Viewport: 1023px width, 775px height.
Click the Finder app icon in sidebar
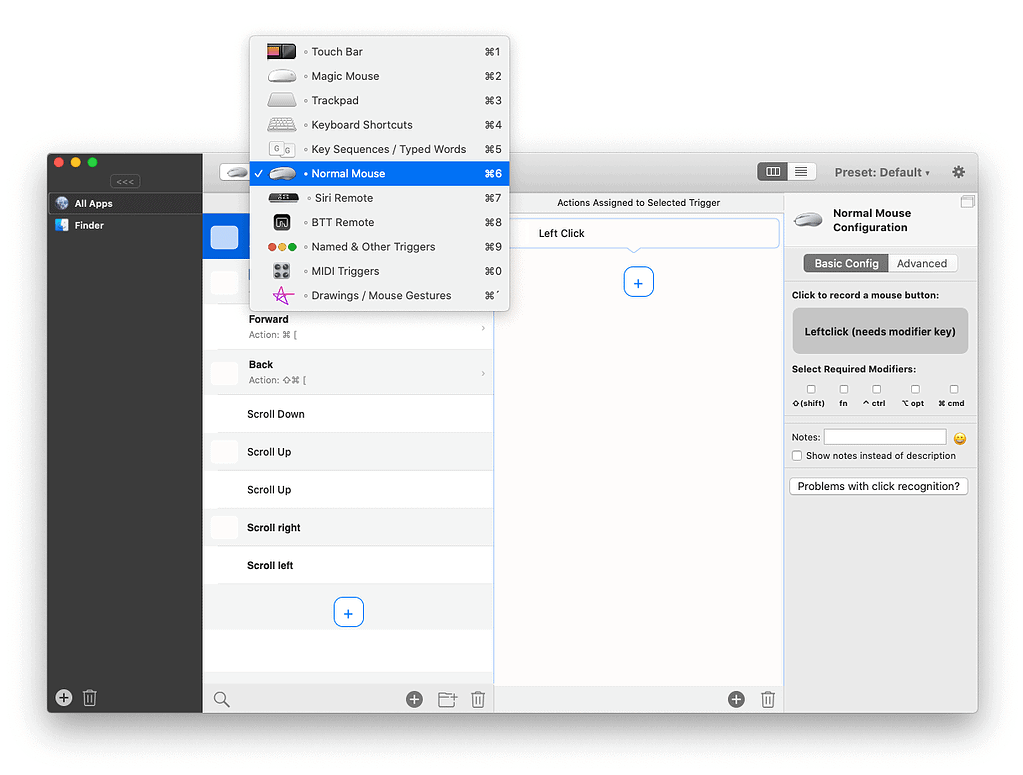[x=62, y=225]
